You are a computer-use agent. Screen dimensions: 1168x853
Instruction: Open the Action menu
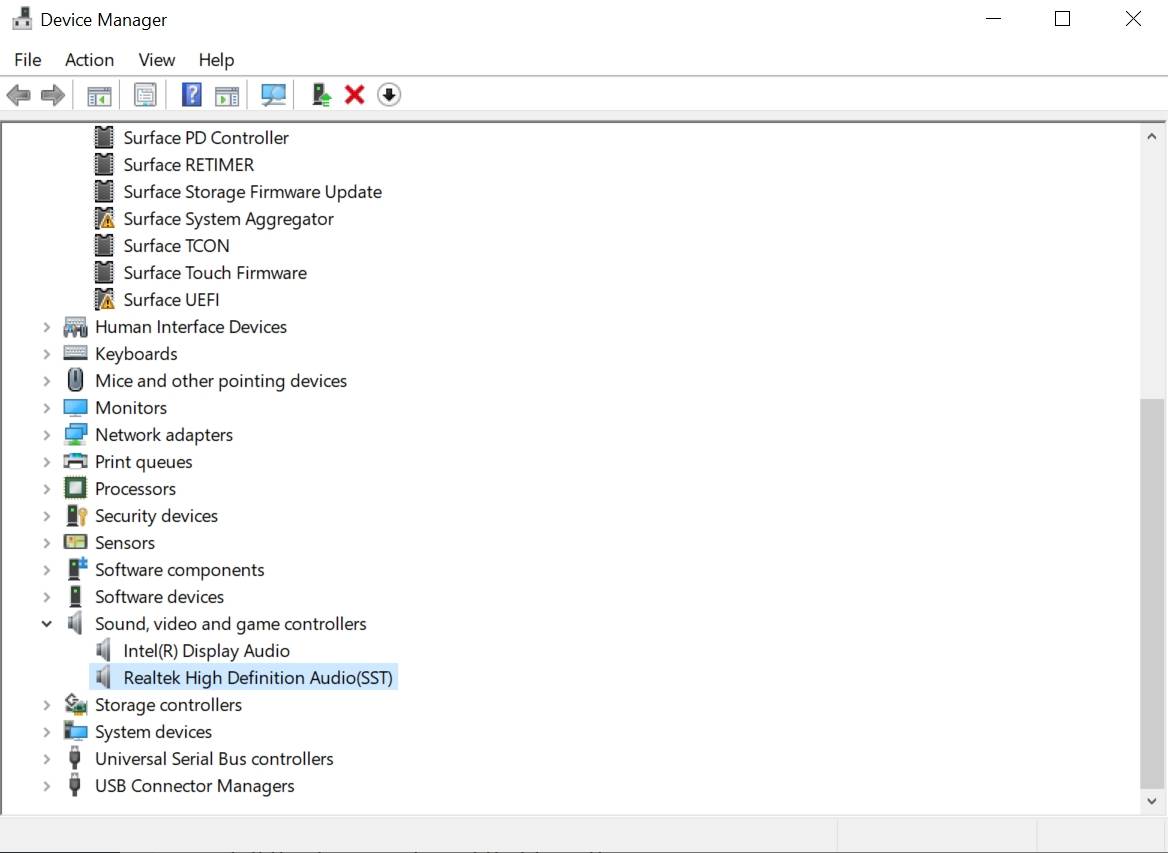coord(89,60)
